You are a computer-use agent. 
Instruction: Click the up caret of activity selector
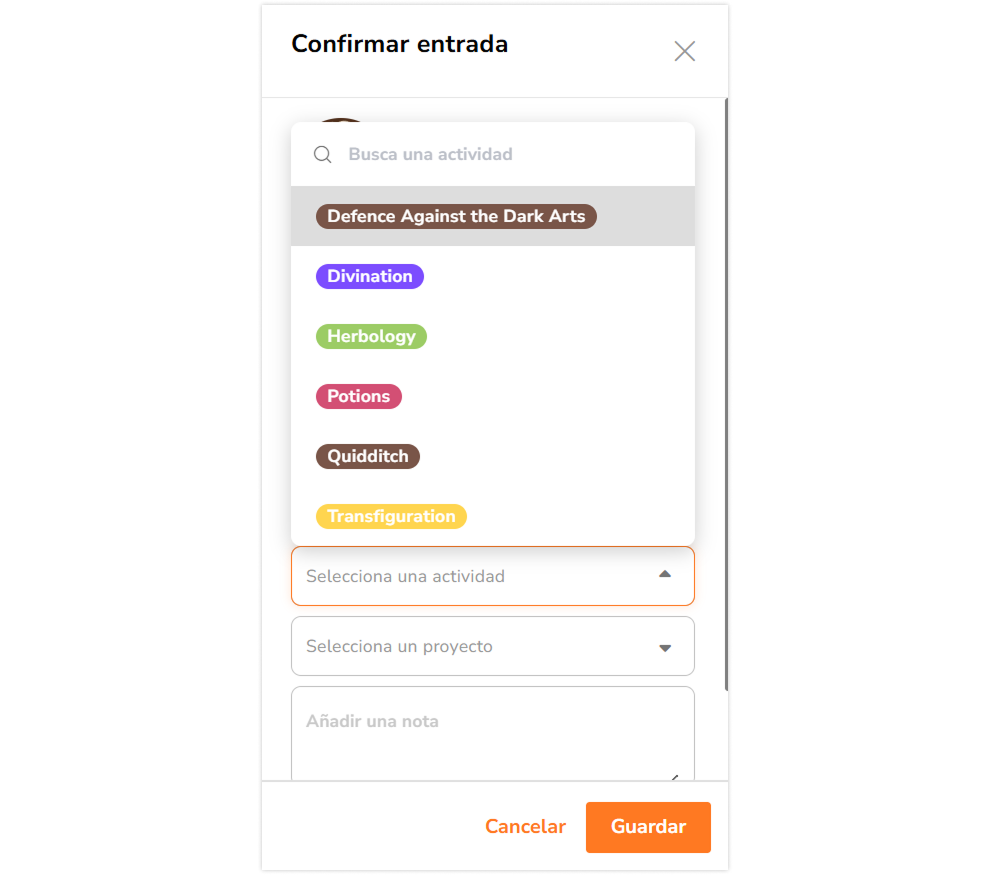pyautogui.click(x=665, y=575)
